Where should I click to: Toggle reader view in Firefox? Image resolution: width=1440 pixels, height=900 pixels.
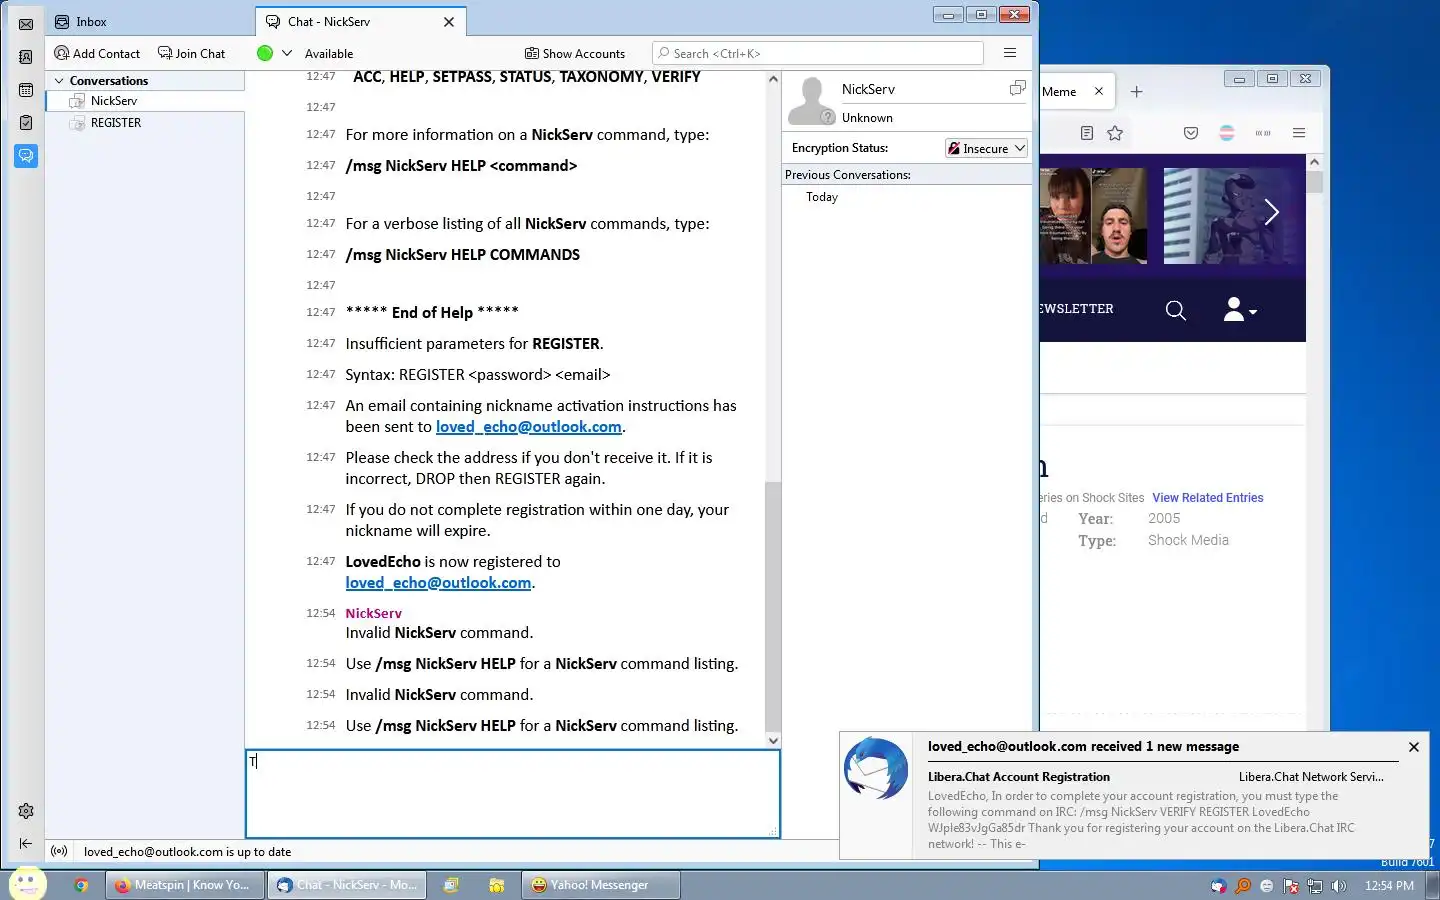[x=1087, y=133]
